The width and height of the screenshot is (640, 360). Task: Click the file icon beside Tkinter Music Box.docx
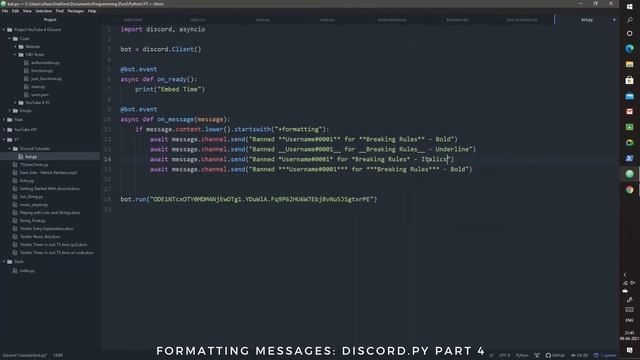click(x=15, y=237)
